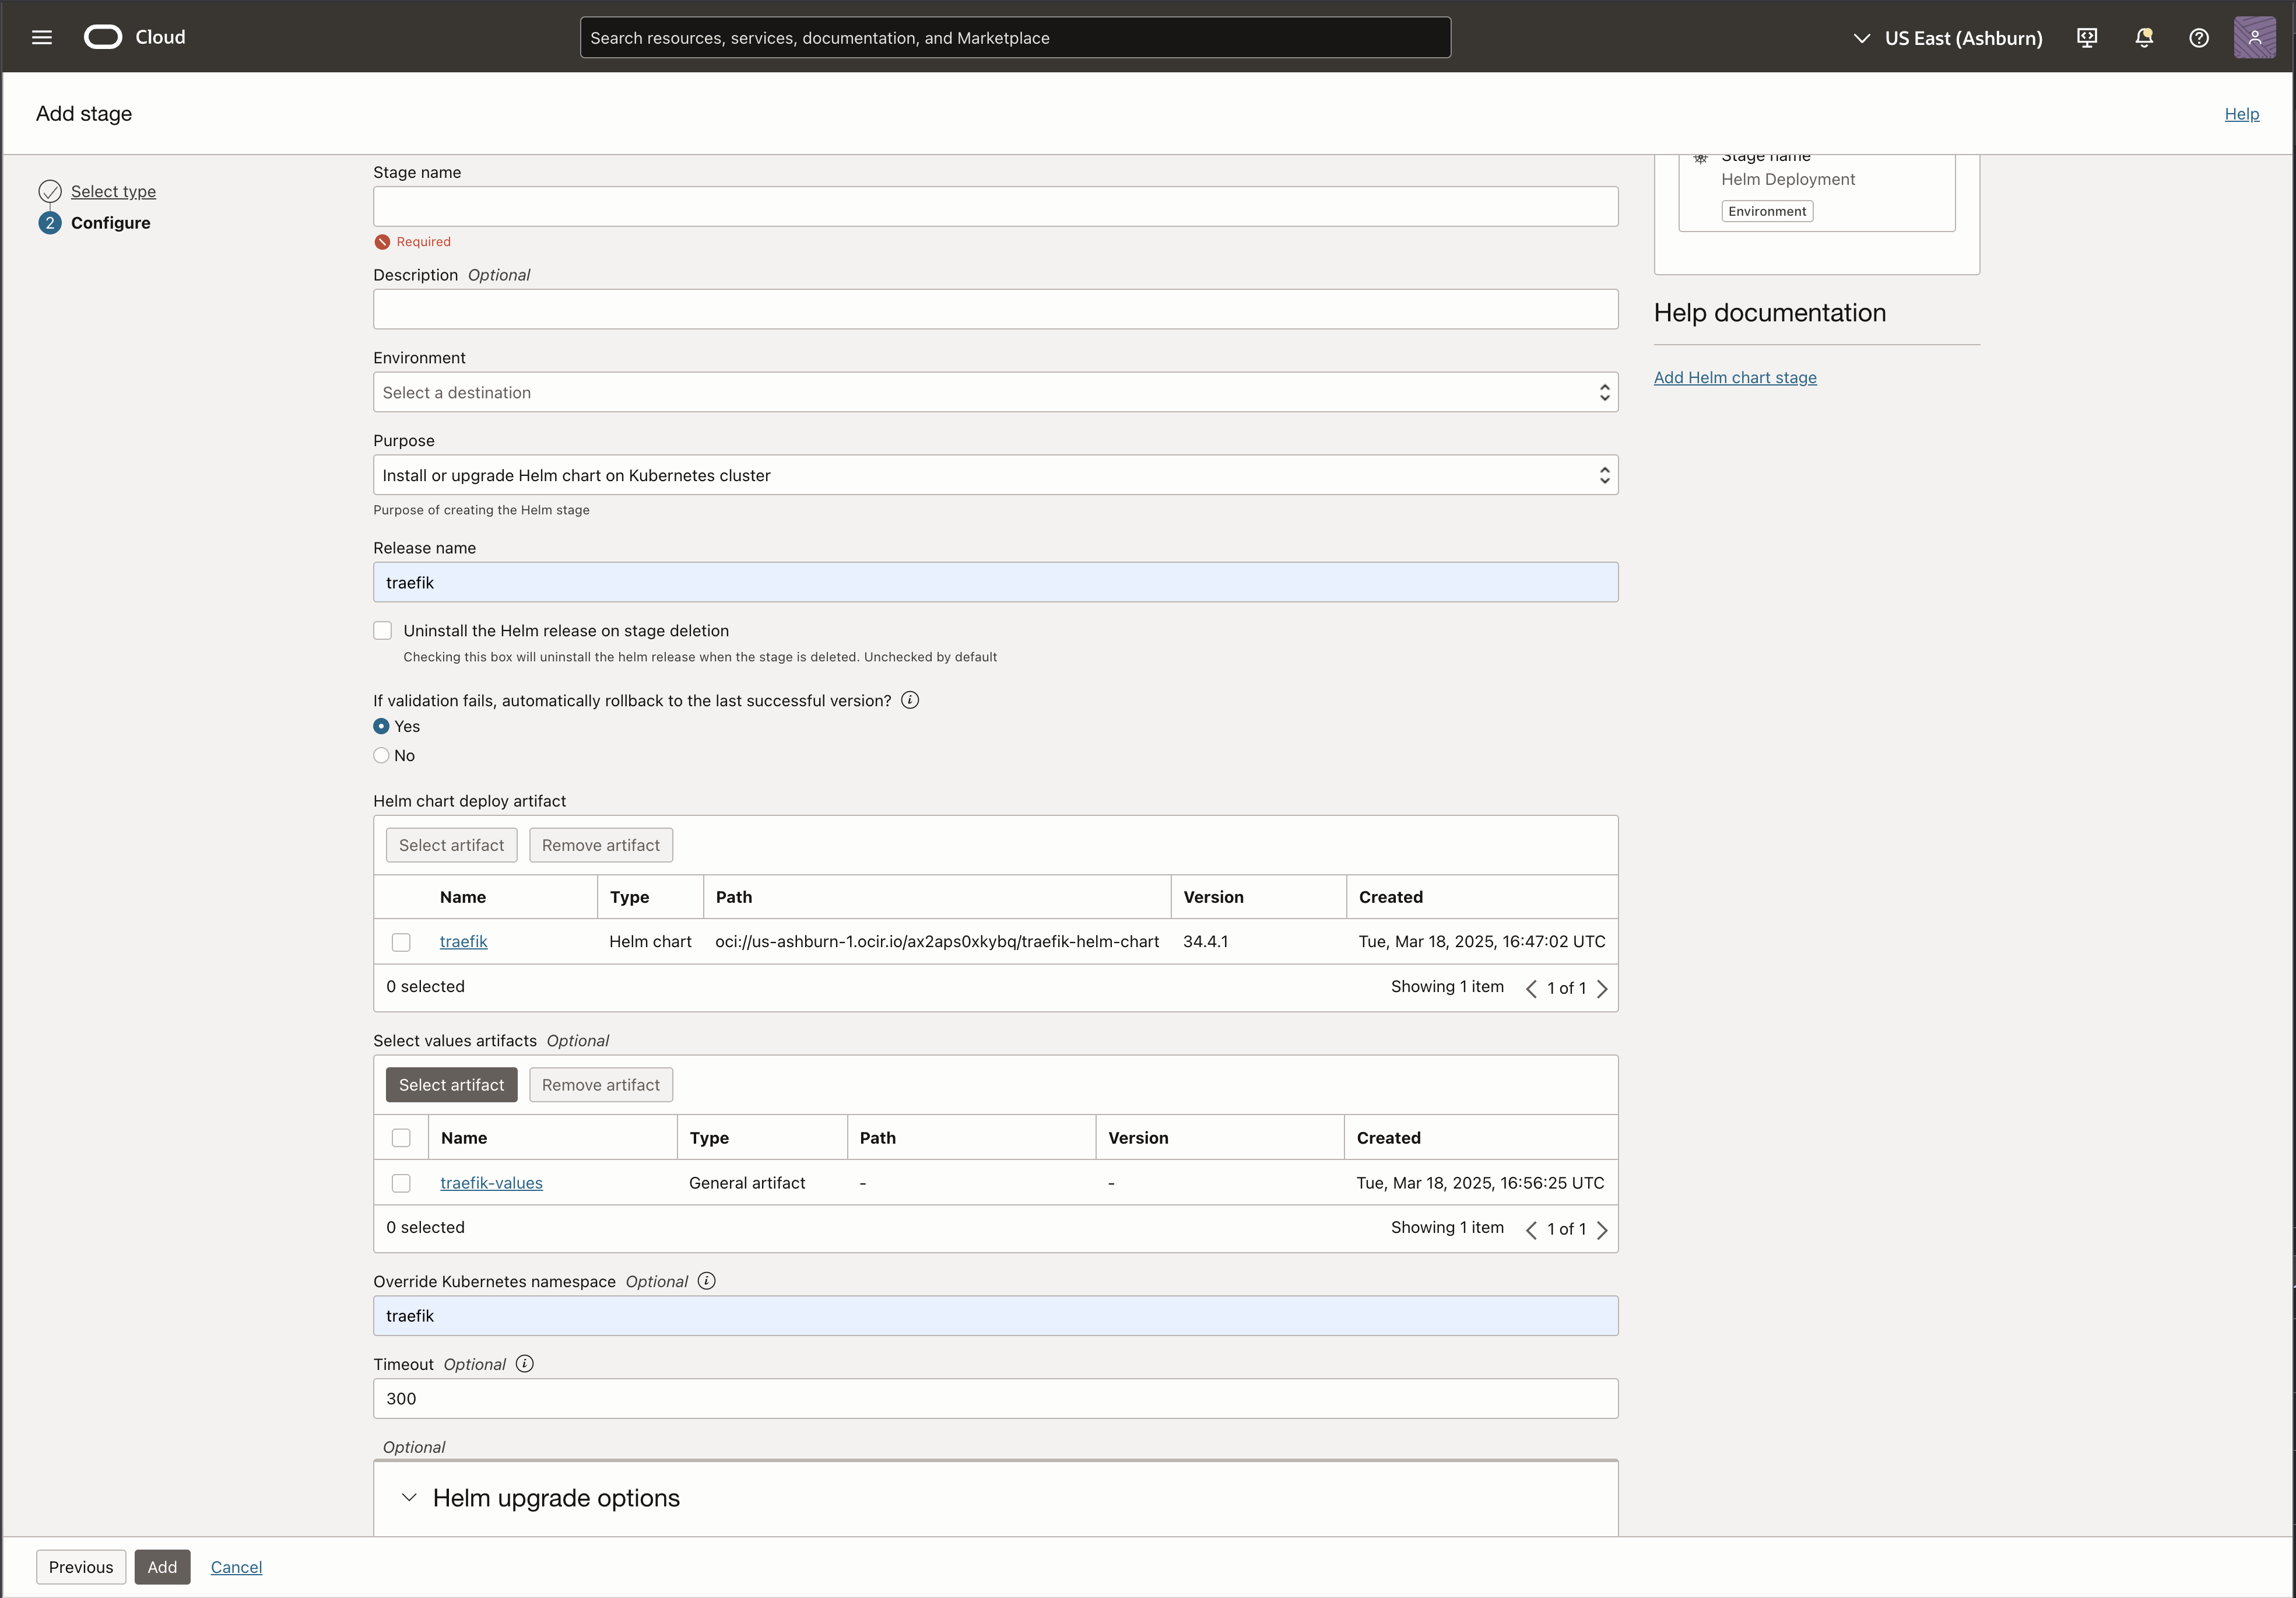Open the Purpose dropdown

994,475
